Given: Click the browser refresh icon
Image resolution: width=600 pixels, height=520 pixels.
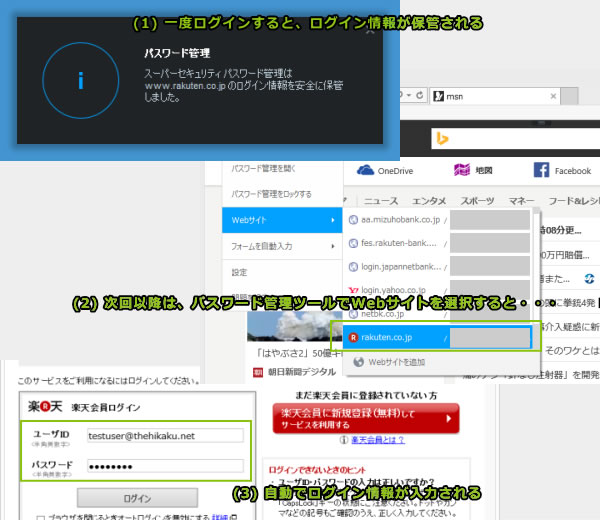Looking at the screenshot, I should point(420,95).
